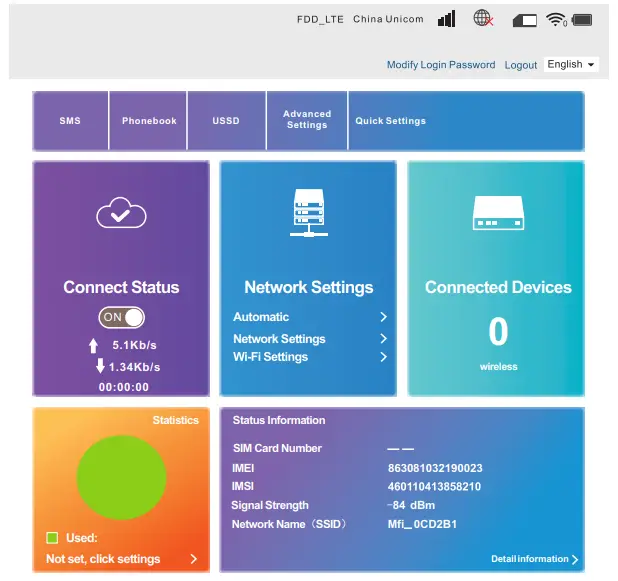This screenshot has height=581, width=618.
Task: Open the USSD tab
Action: pos(226,121)
